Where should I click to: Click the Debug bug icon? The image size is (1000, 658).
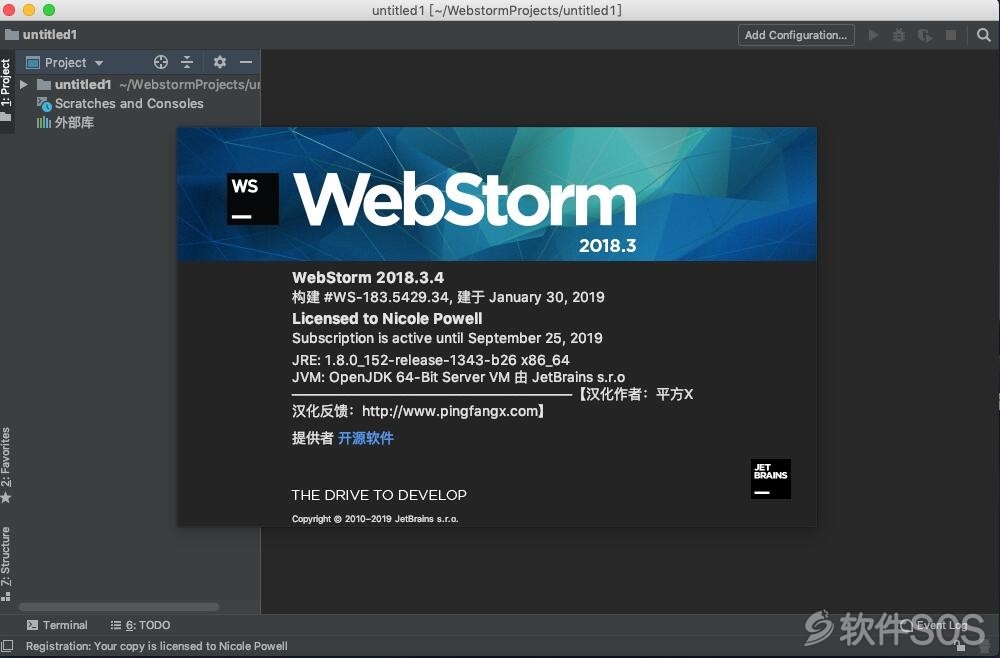point(899,35)
